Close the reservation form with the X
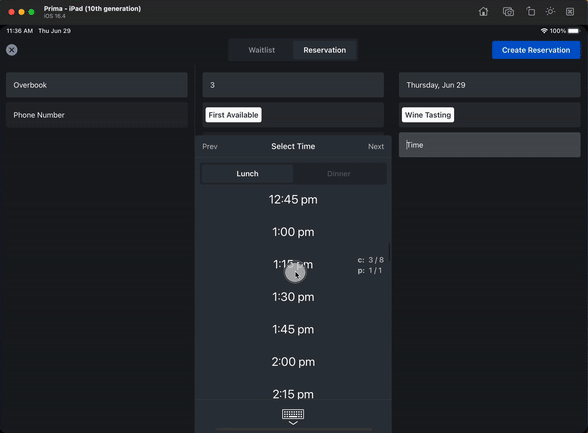Viewport: 588px width, 433px height. coord(12,49)
